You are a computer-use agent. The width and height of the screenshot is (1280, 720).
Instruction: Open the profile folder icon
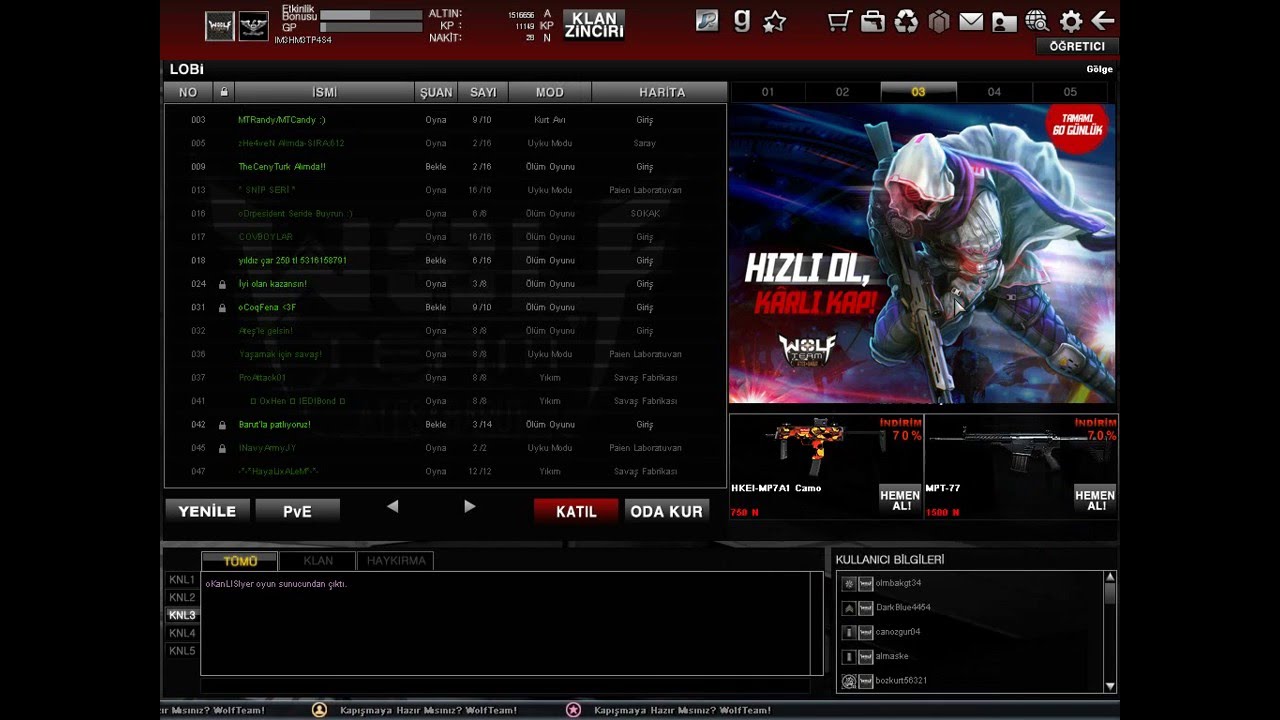1004,22
